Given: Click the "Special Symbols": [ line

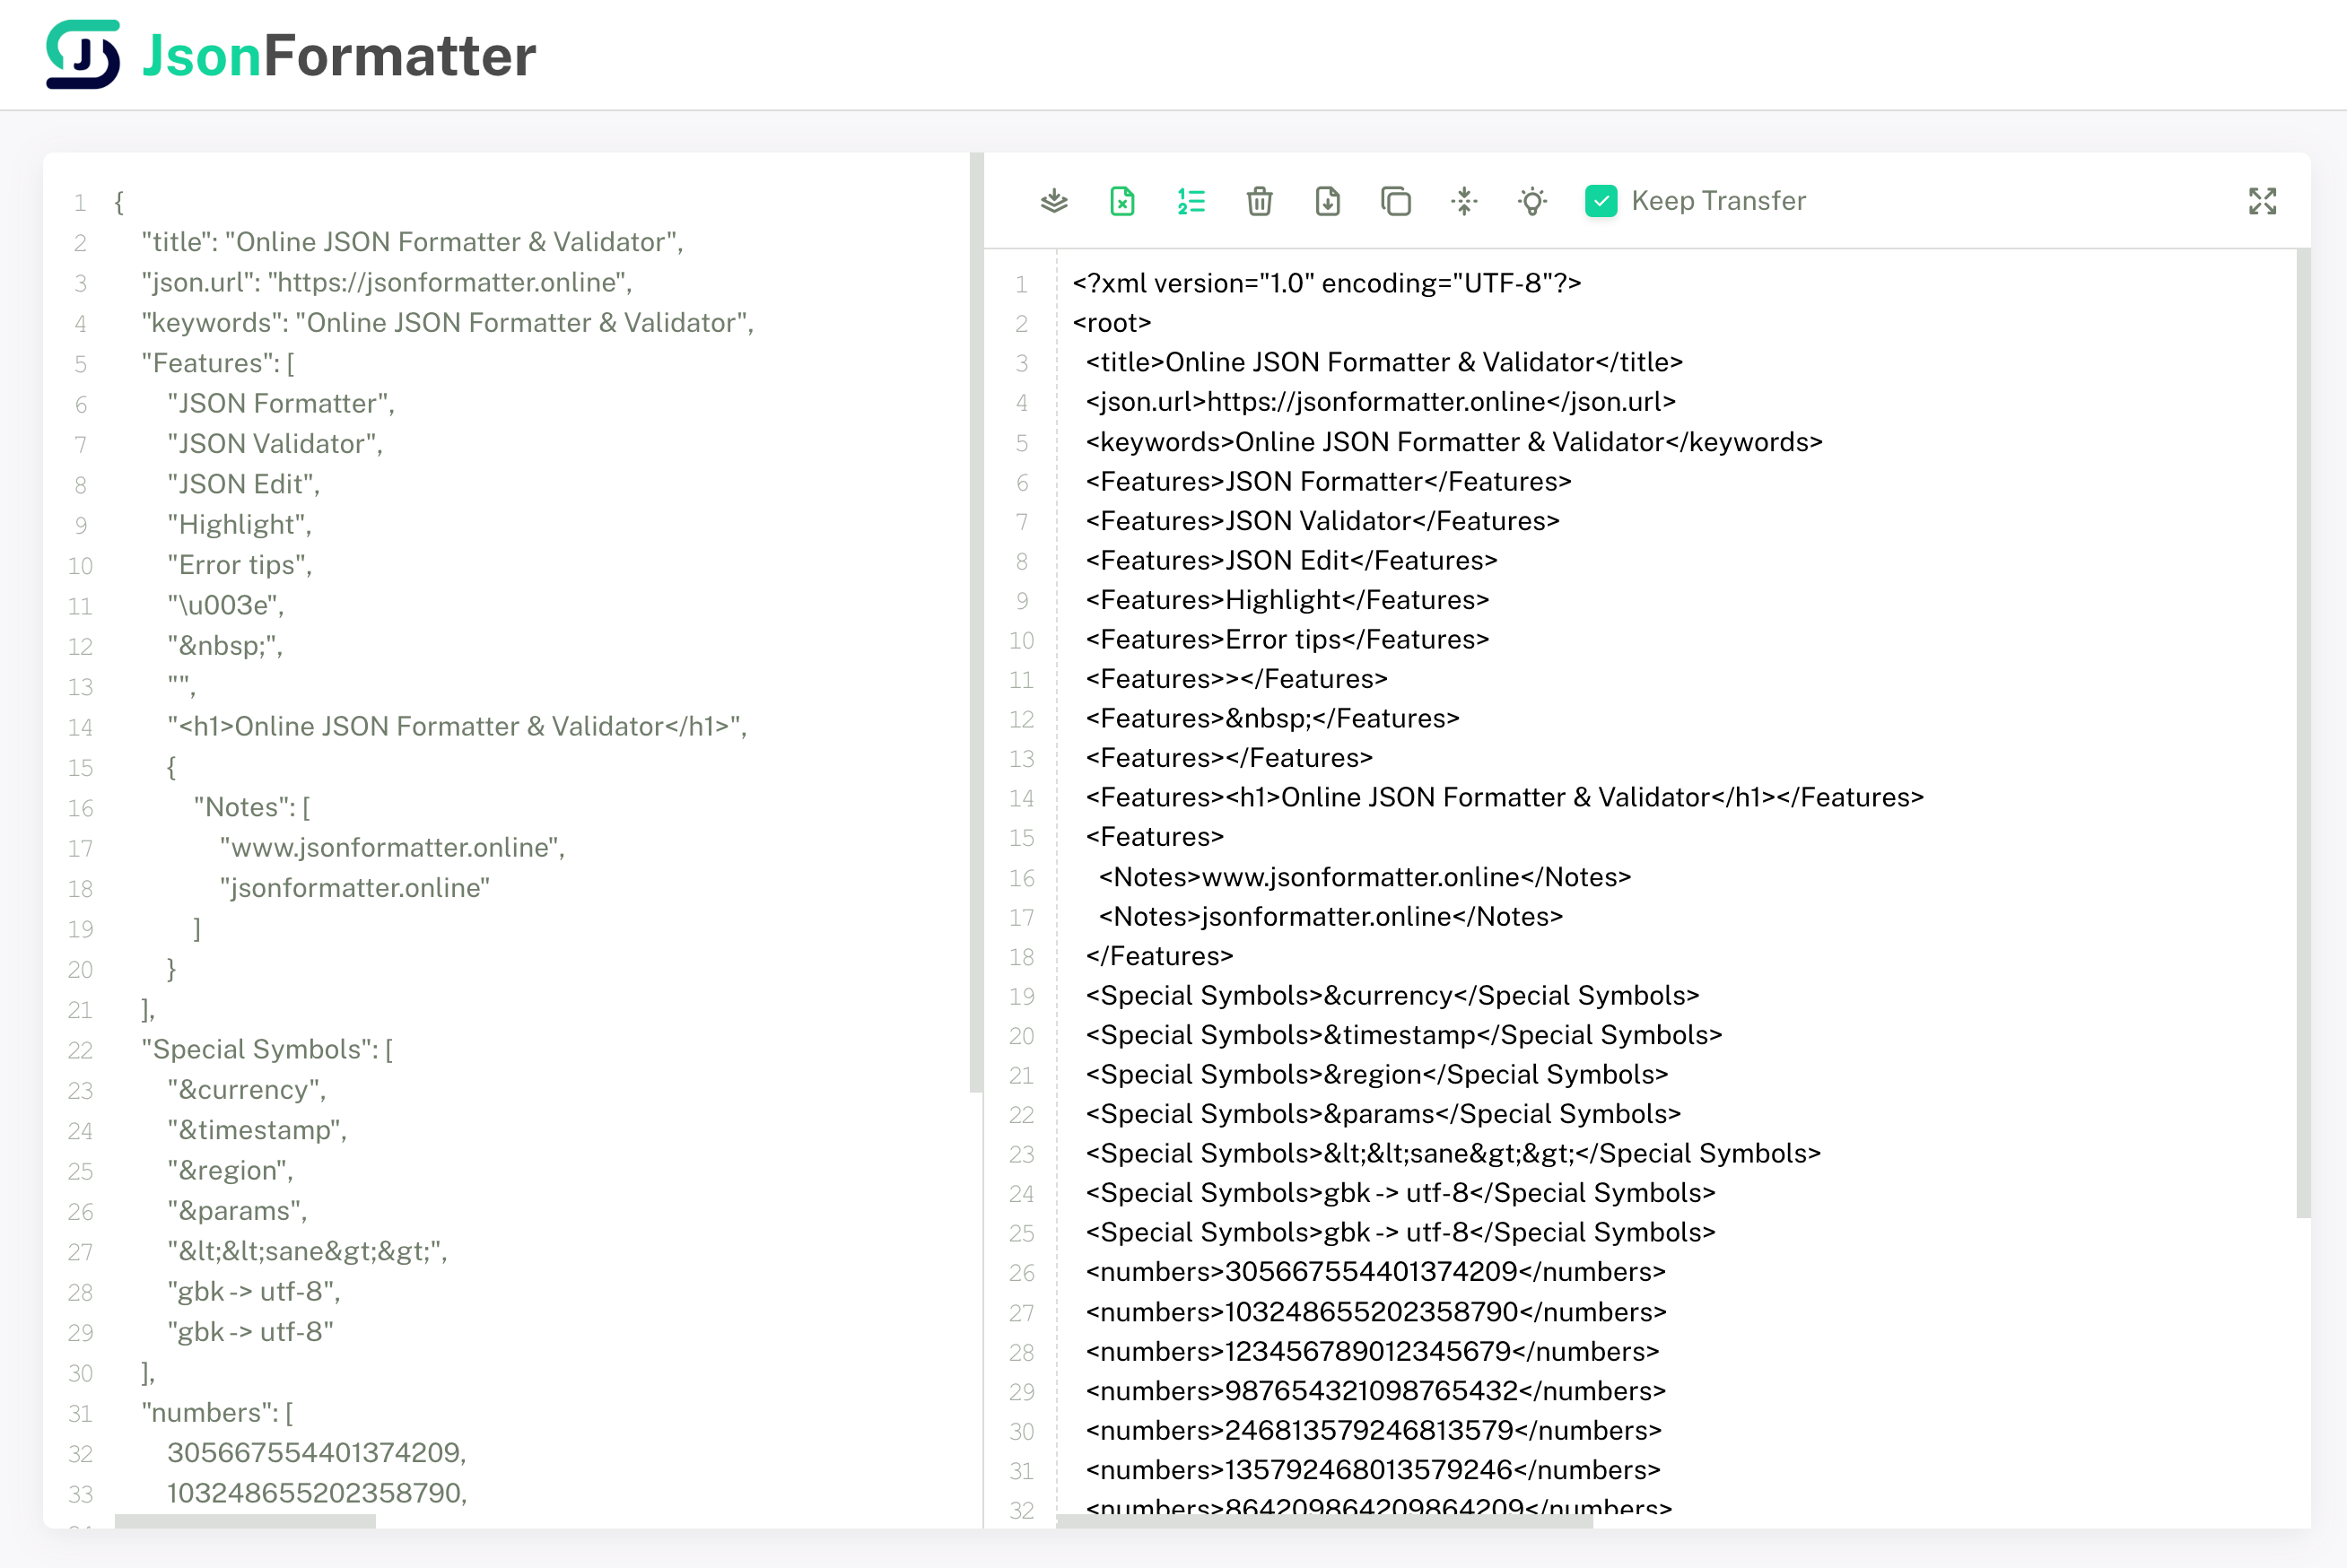Looking at the screenshot, I should 267,1049.
